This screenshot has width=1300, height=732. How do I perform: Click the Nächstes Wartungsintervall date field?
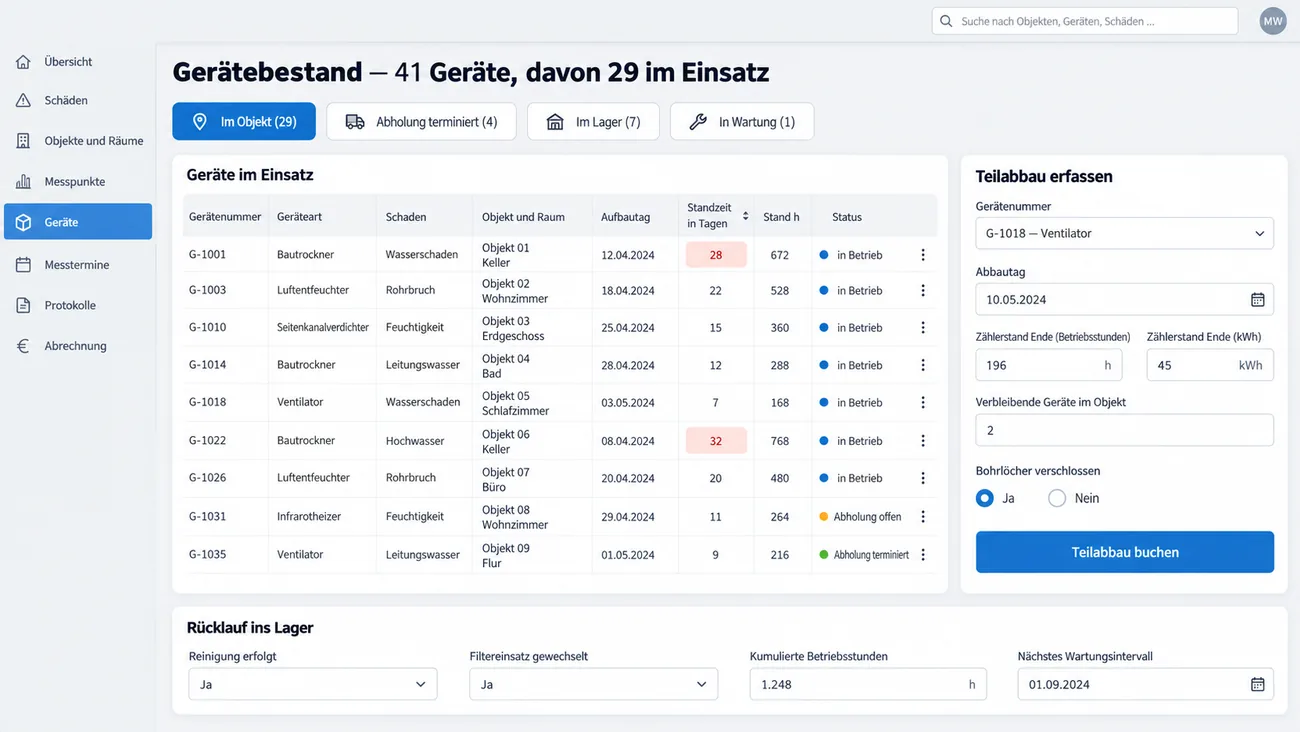click(x=1146, y=685)
